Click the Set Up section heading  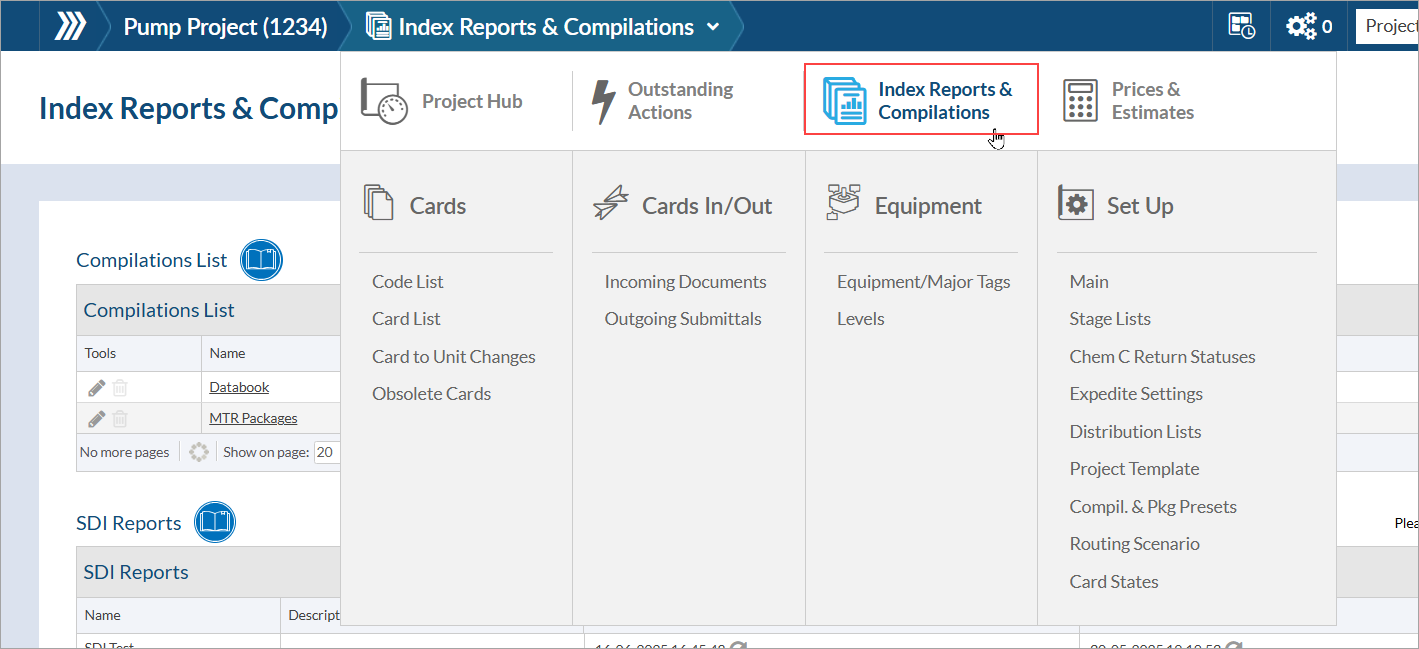coord(1140,206)
